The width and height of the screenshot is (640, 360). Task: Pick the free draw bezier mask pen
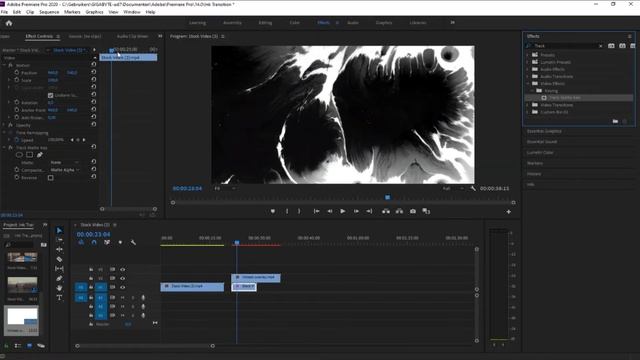click(x=40, y=155)
